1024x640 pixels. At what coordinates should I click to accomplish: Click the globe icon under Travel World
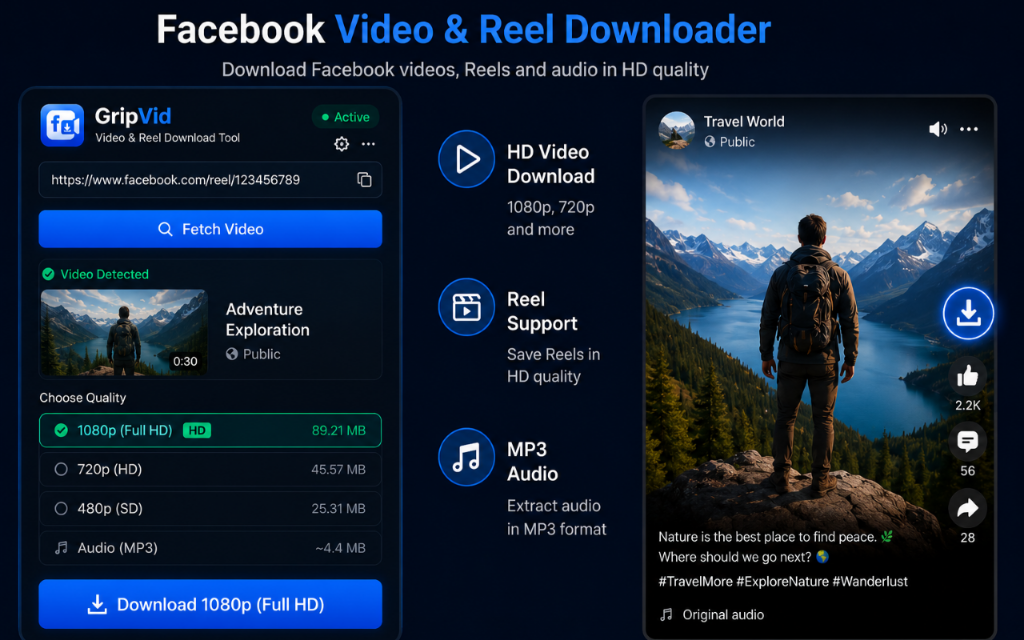(x=710, y=142)
